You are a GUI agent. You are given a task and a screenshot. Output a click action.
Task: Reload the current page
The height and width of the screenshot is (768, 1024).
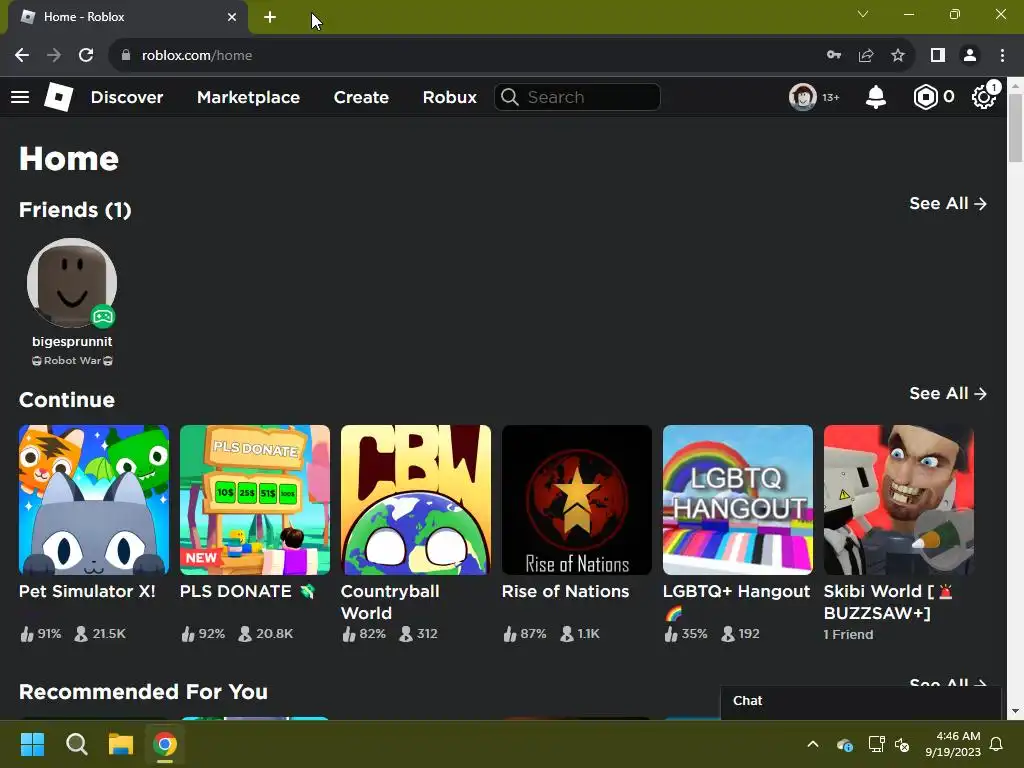pyautogui.click(x=86, y=56)
